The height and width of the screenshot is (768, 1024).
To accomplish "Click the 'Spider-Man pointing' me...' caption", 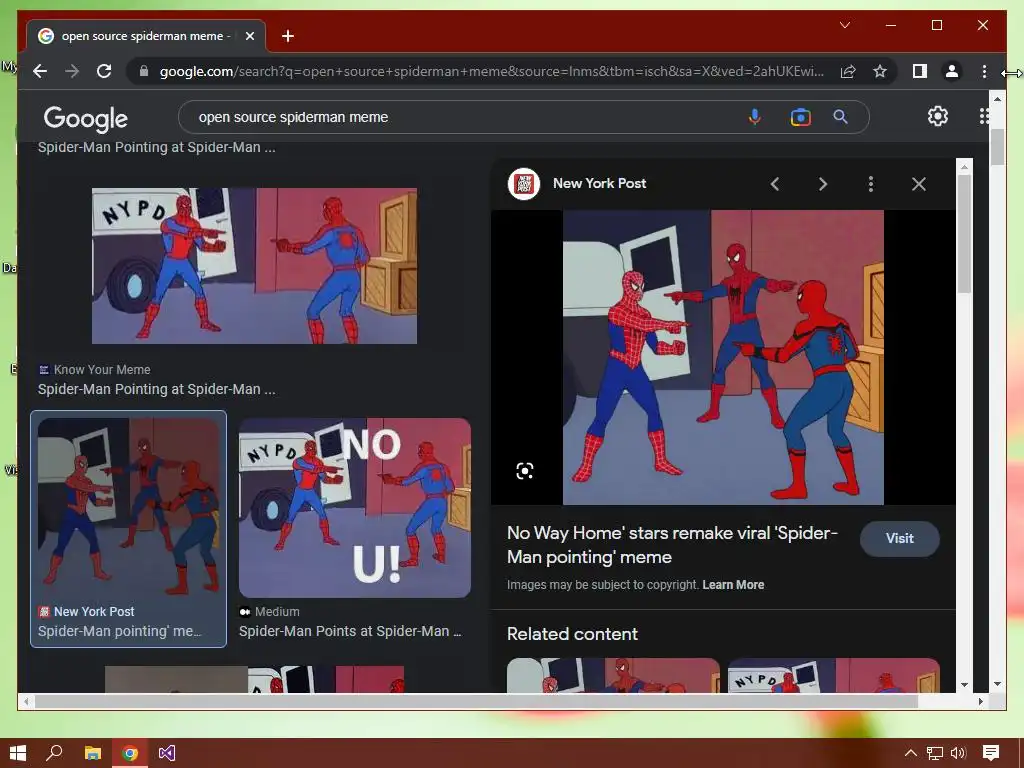I will (x=120, y=632).
